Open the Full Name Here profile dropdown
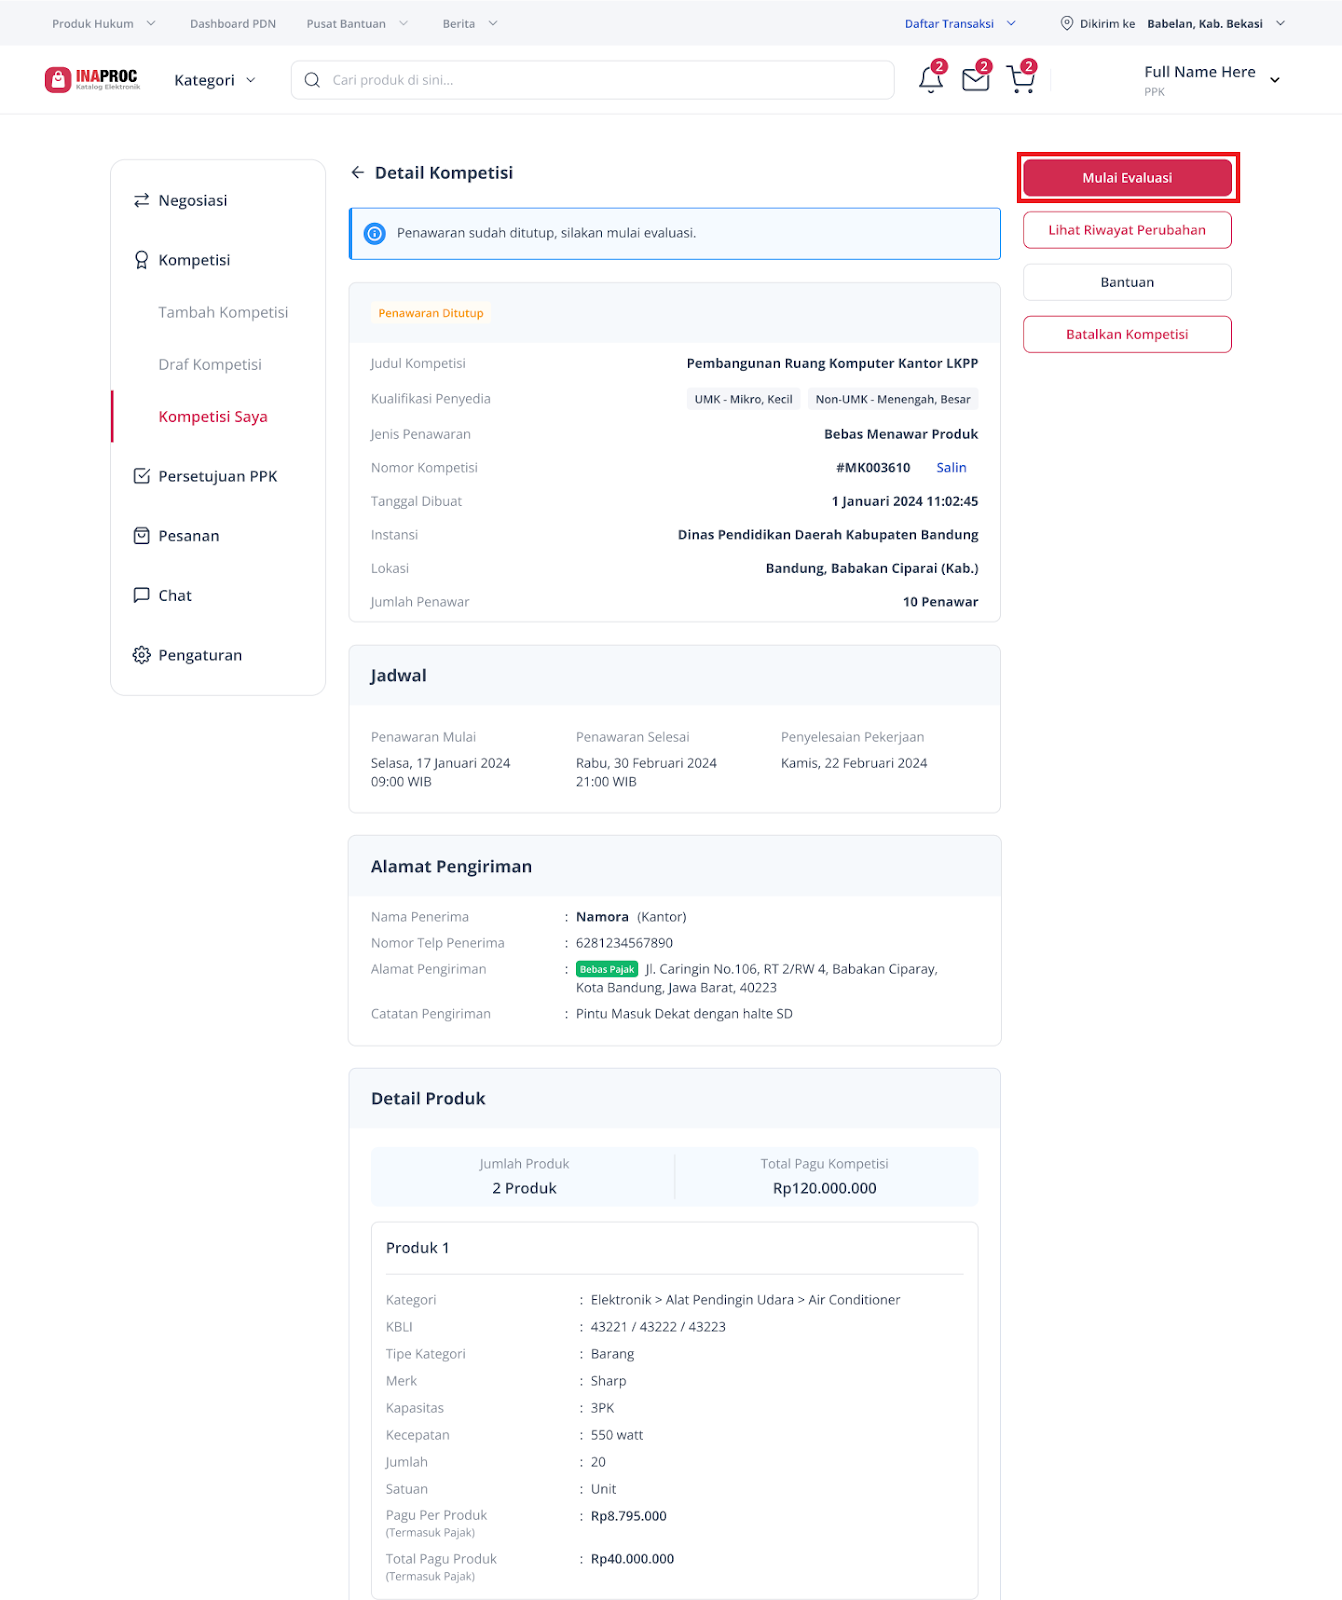 (x=1211, y=80)
